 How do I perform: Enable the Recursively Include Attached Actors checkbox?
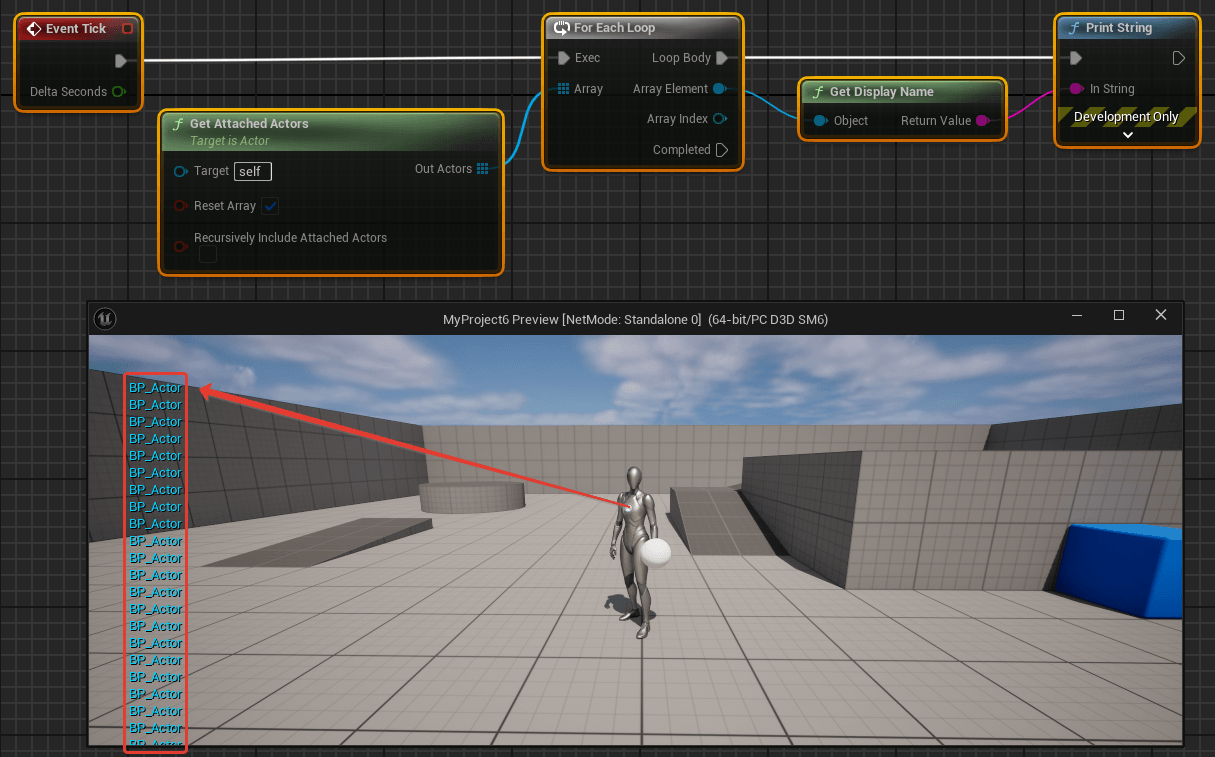click(x=207, y=255)
